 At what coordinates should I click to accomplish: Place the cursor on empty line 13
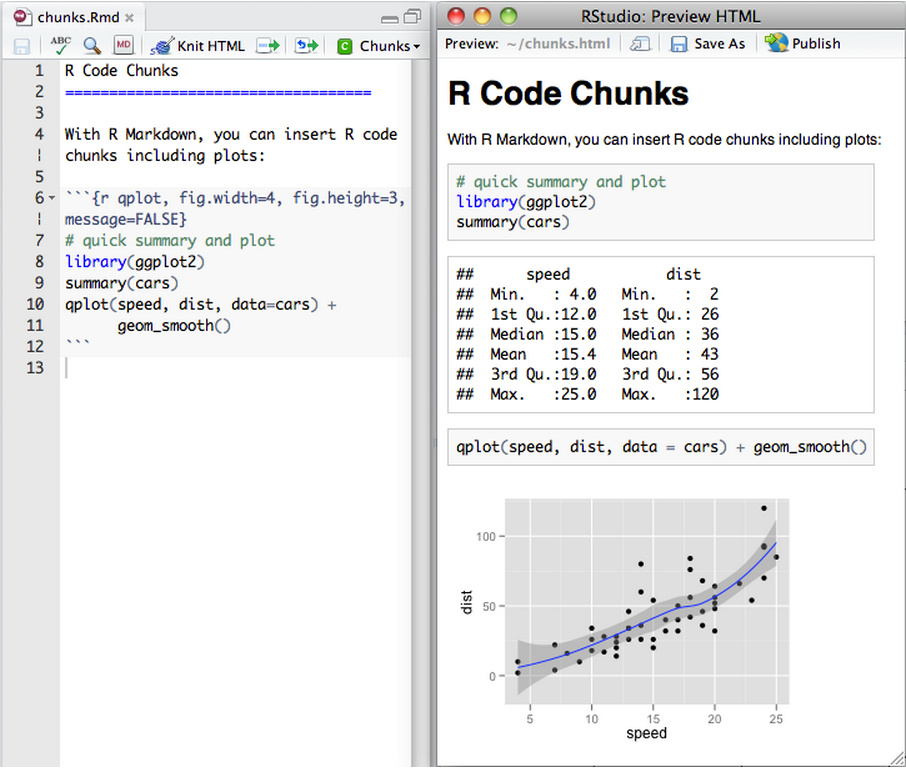point(237,368)
